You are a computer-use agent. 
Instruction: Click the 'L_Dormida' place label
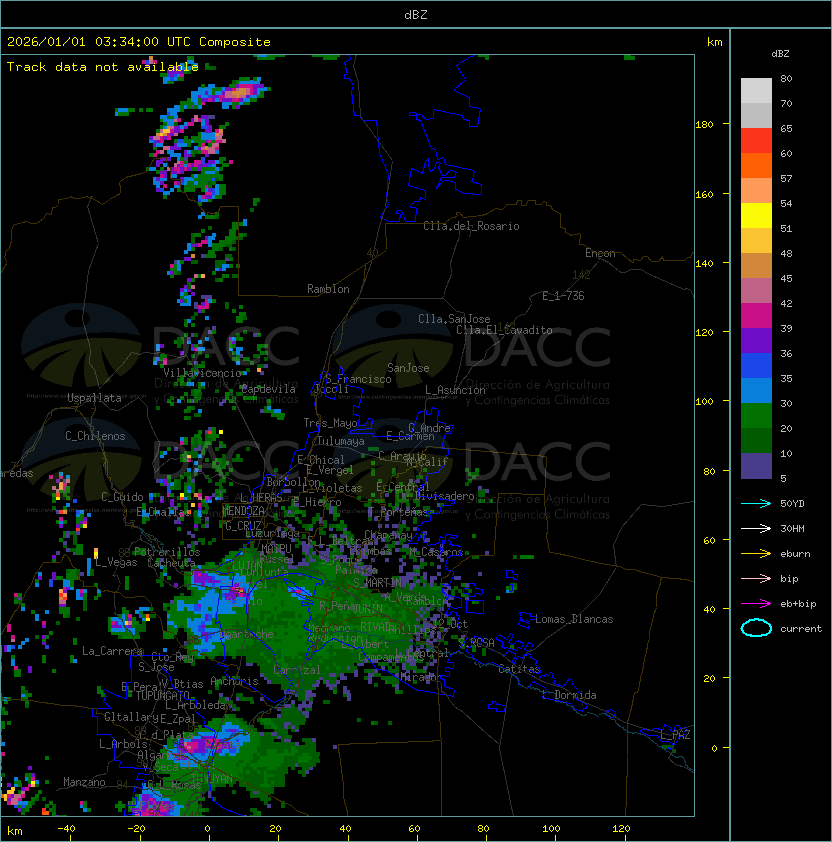pos(569,695)
